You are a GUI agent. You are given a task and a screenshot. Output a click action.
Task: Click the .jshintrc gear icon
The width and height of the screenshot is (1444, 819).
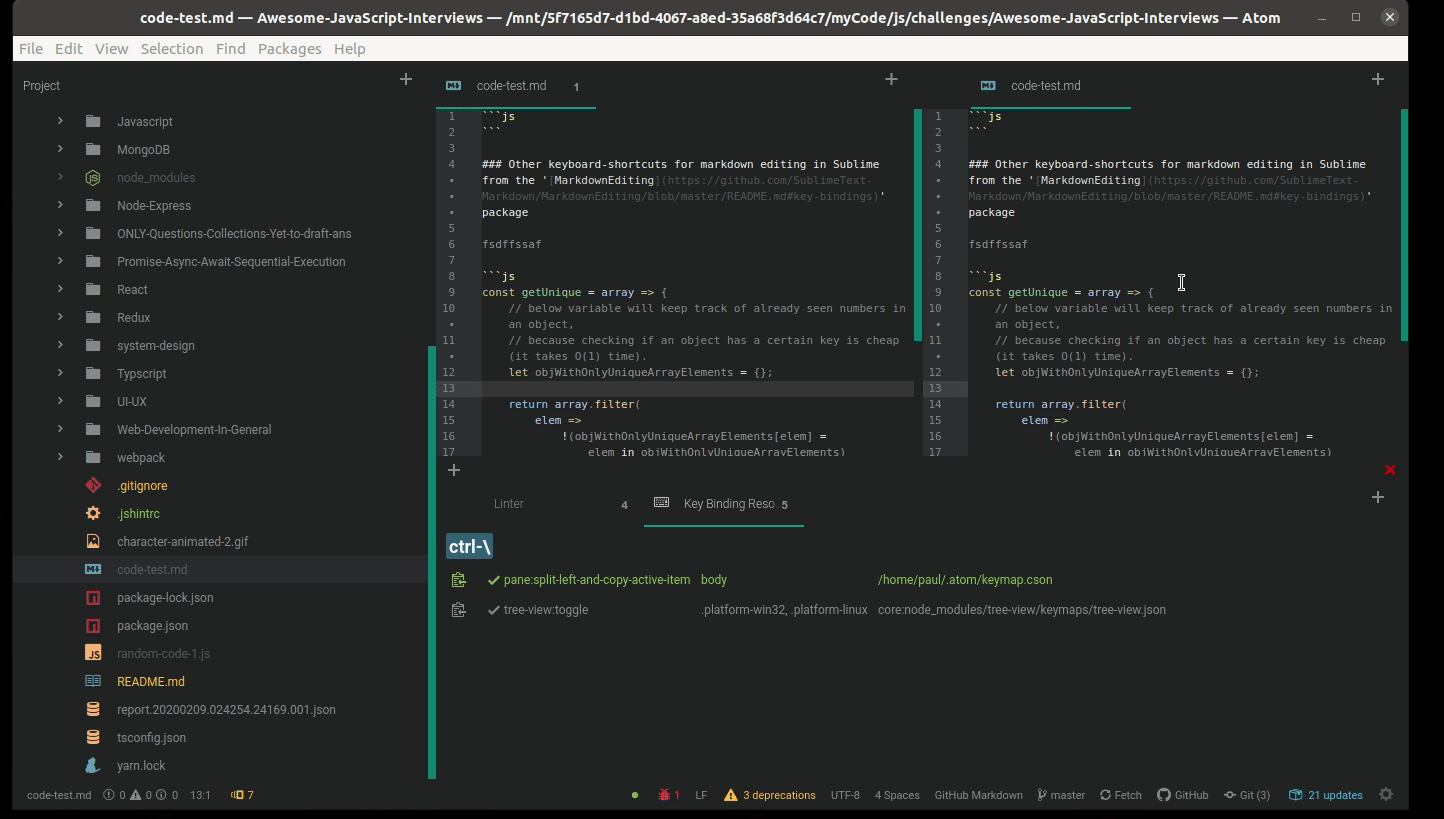point(93,513)
